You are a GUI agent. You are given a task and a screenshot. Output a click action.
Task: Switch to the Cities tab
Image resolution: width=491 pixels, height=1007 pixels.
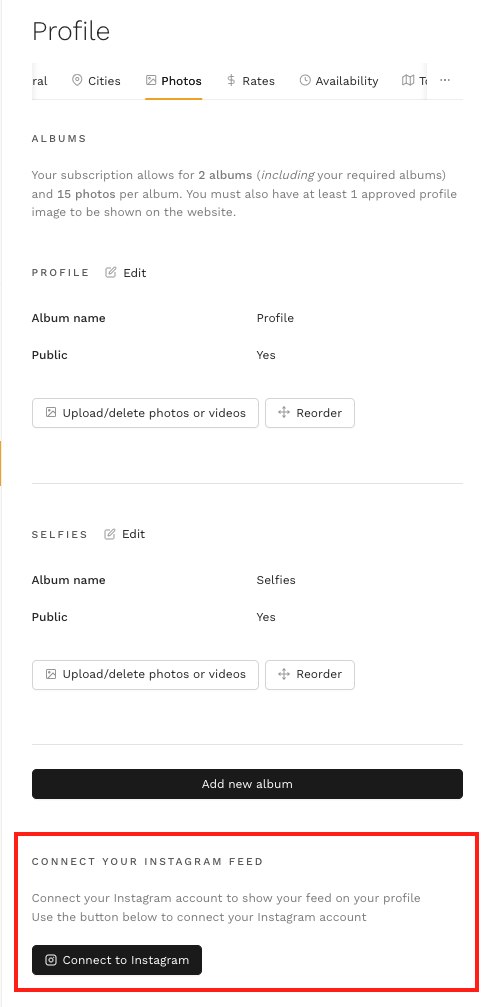click(x=96, y=81)
